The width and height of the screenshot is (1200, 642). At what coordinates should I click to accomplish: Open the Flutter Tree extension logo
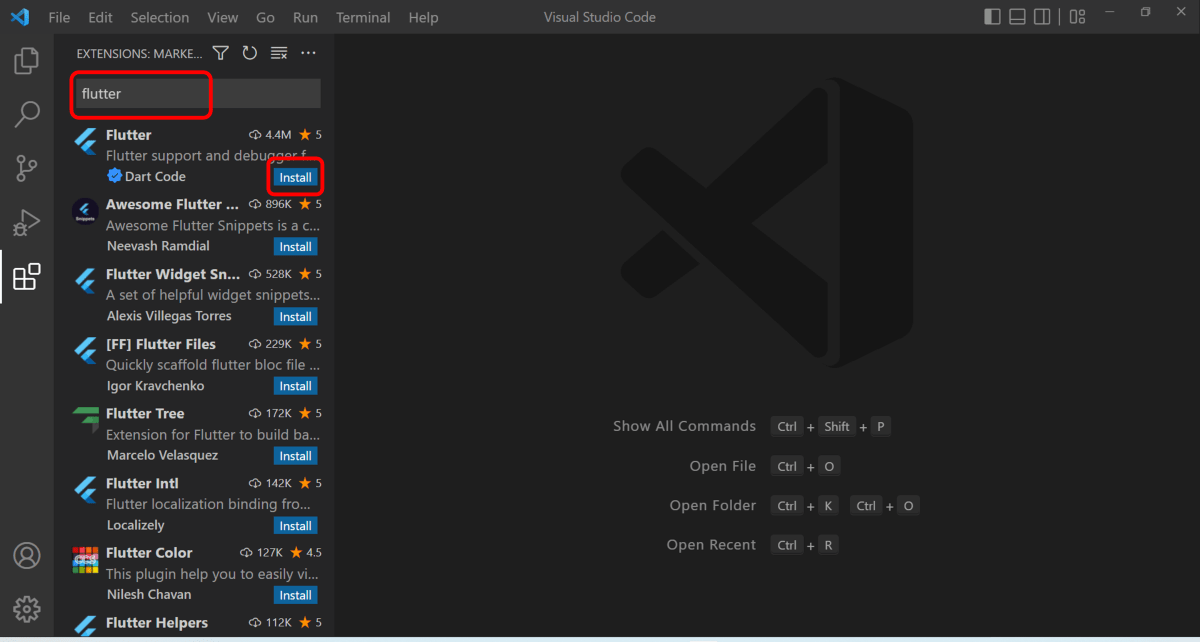pyautogui.click(x=85, y=420)
